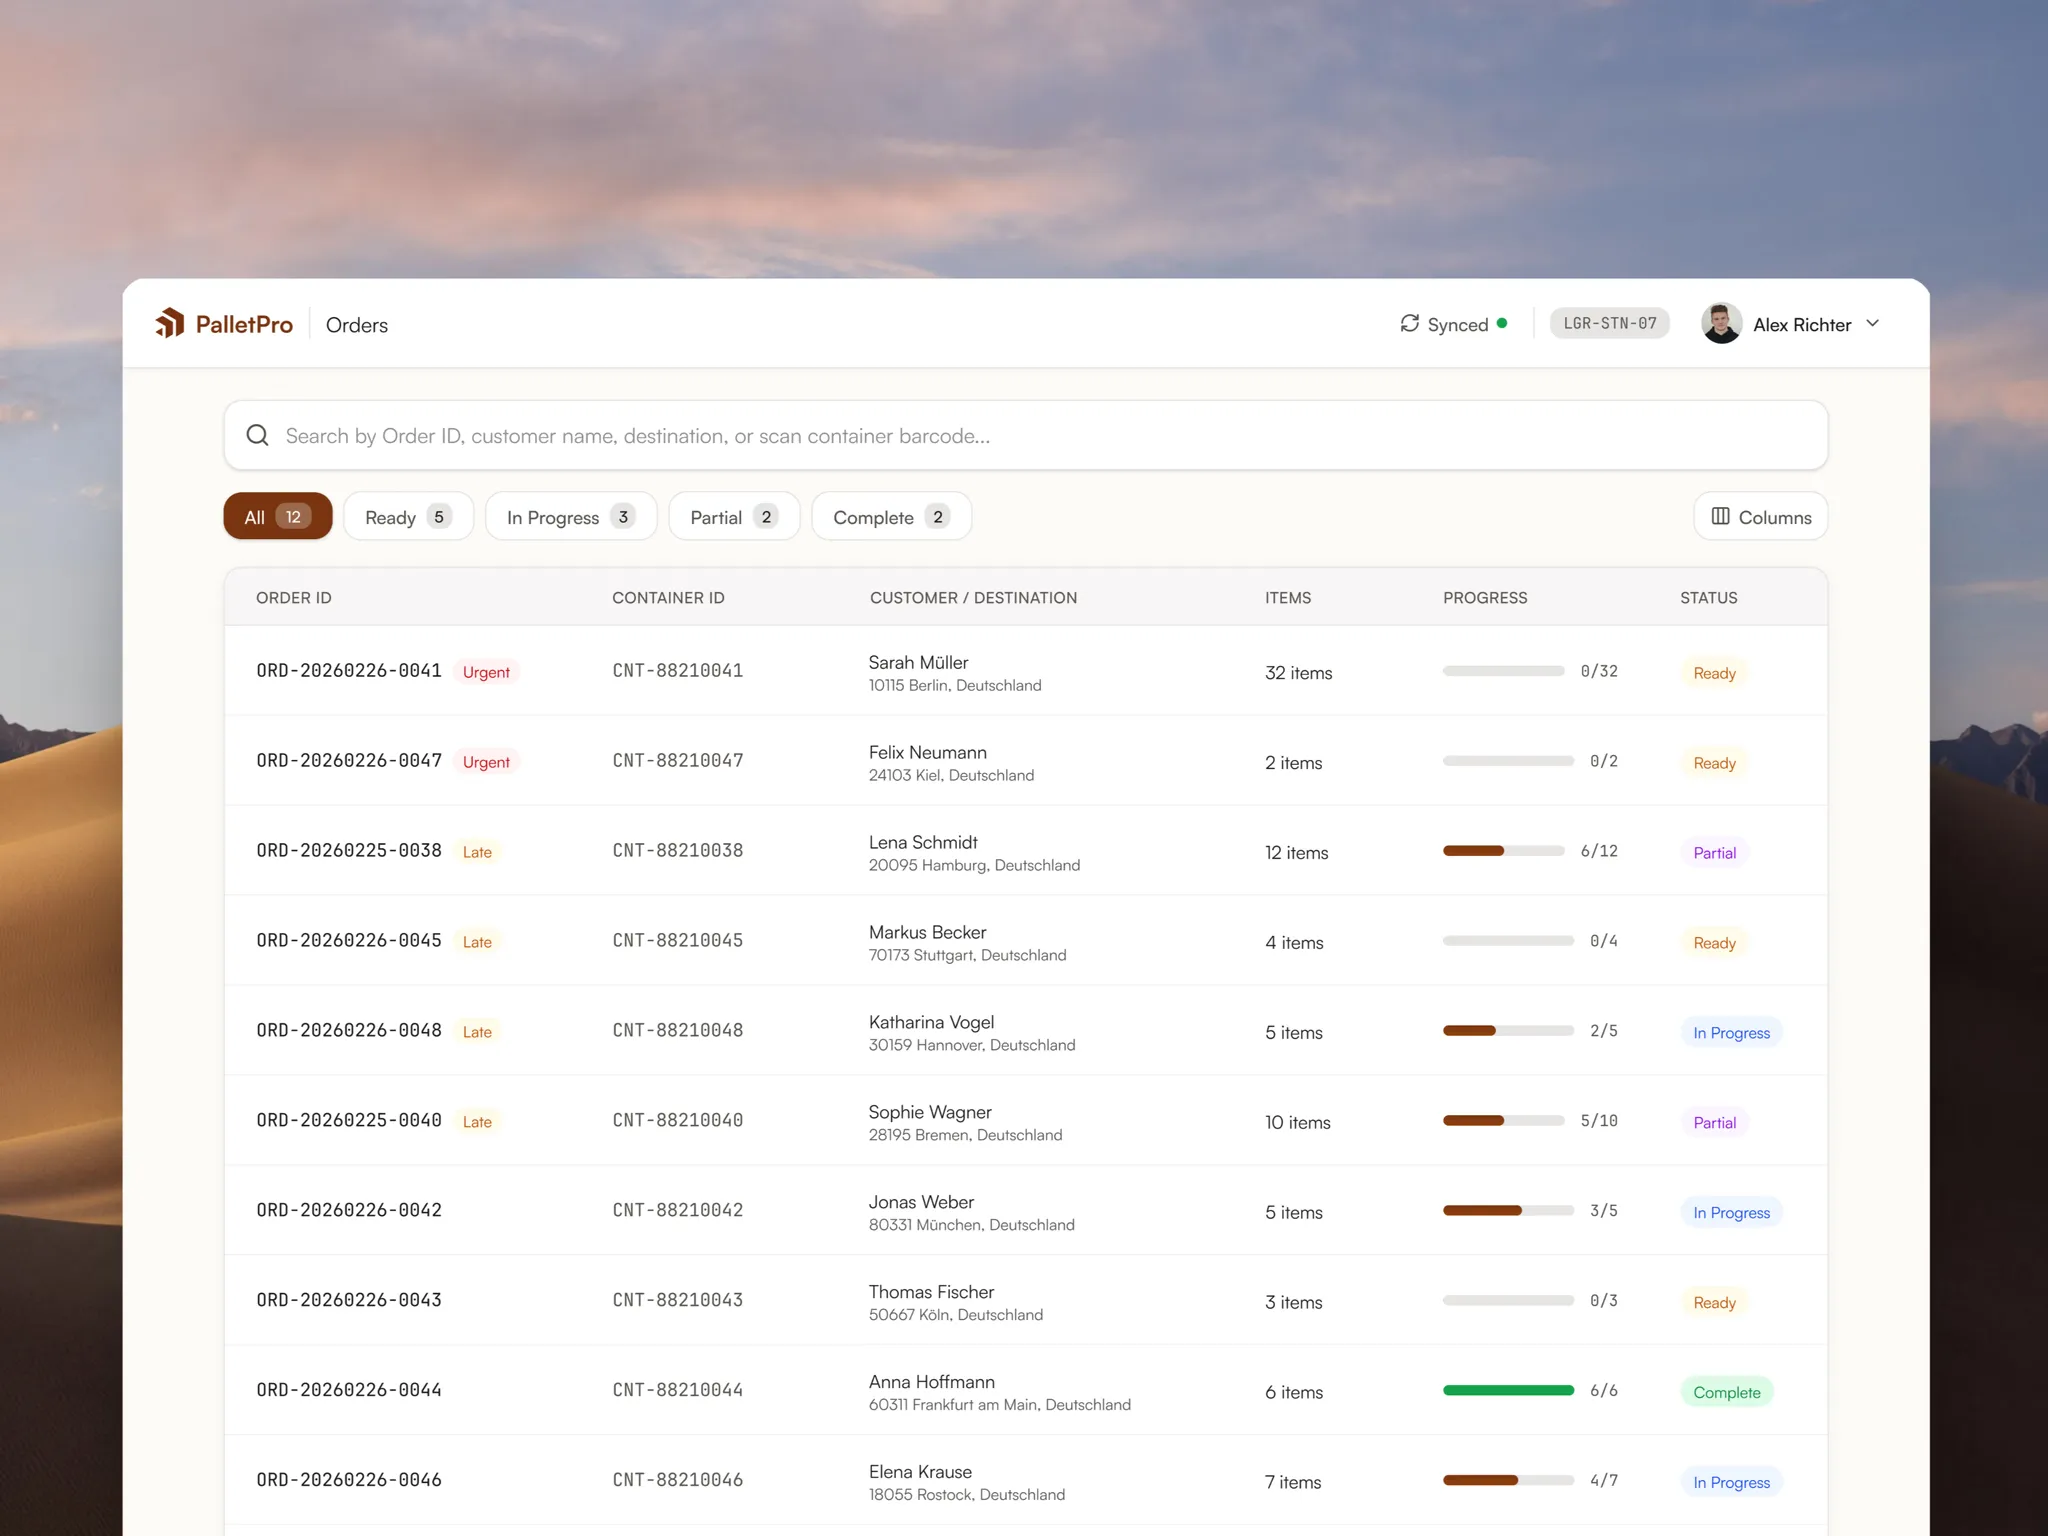Click the green sync status dot

[1502, 323]
